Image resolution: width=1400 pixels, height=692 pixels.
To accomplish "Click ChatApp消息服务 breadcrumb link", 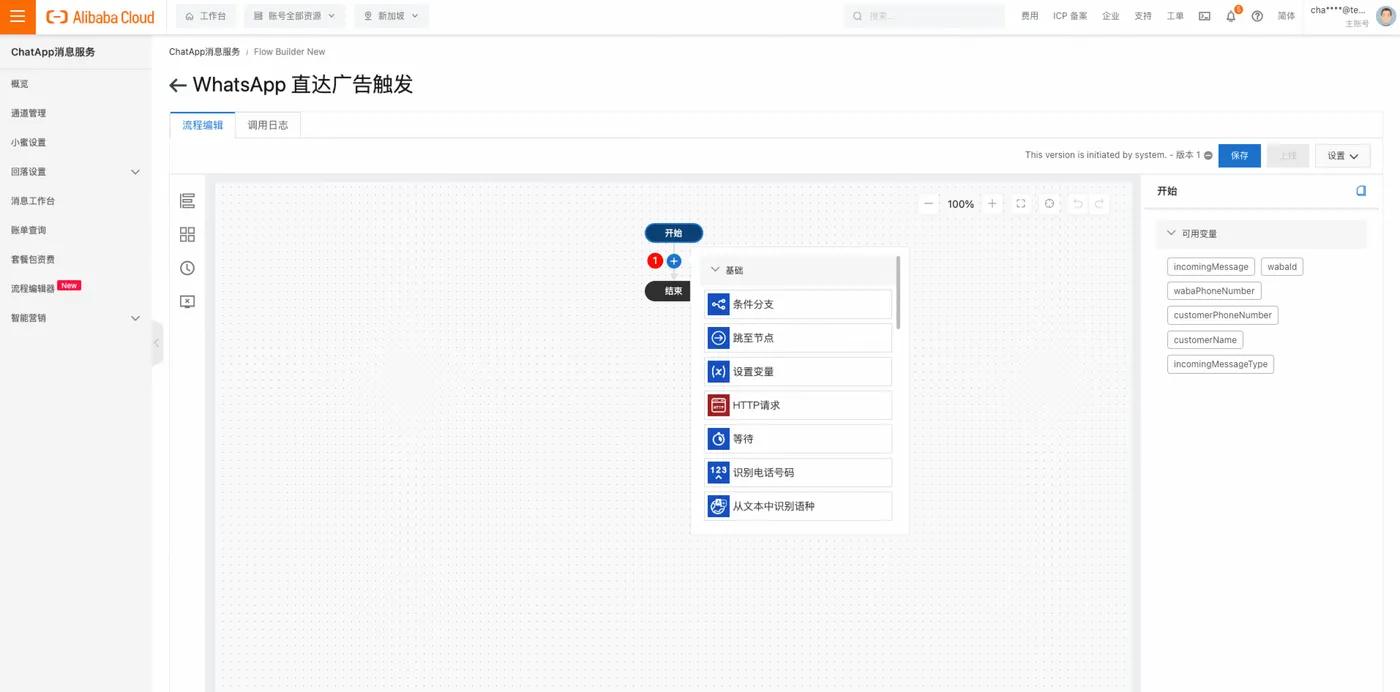I will click(205, 51).
